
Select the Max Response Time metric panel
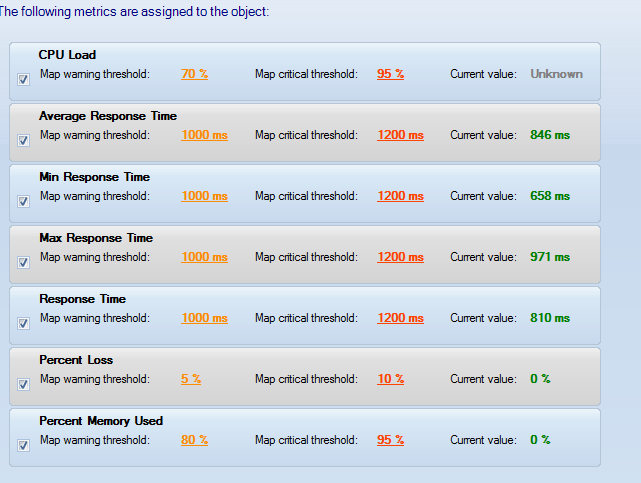(305, 255)
